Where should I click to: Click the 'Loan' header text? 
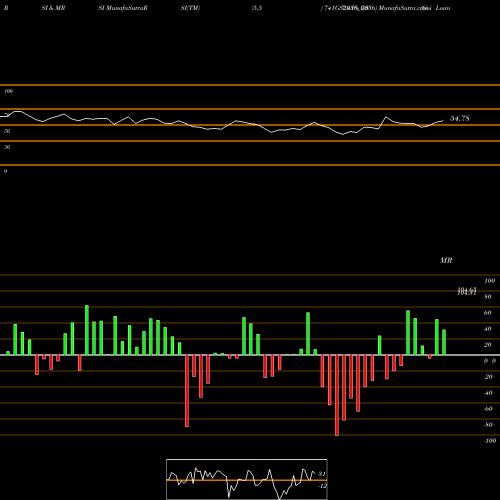(x=443, y=8)
